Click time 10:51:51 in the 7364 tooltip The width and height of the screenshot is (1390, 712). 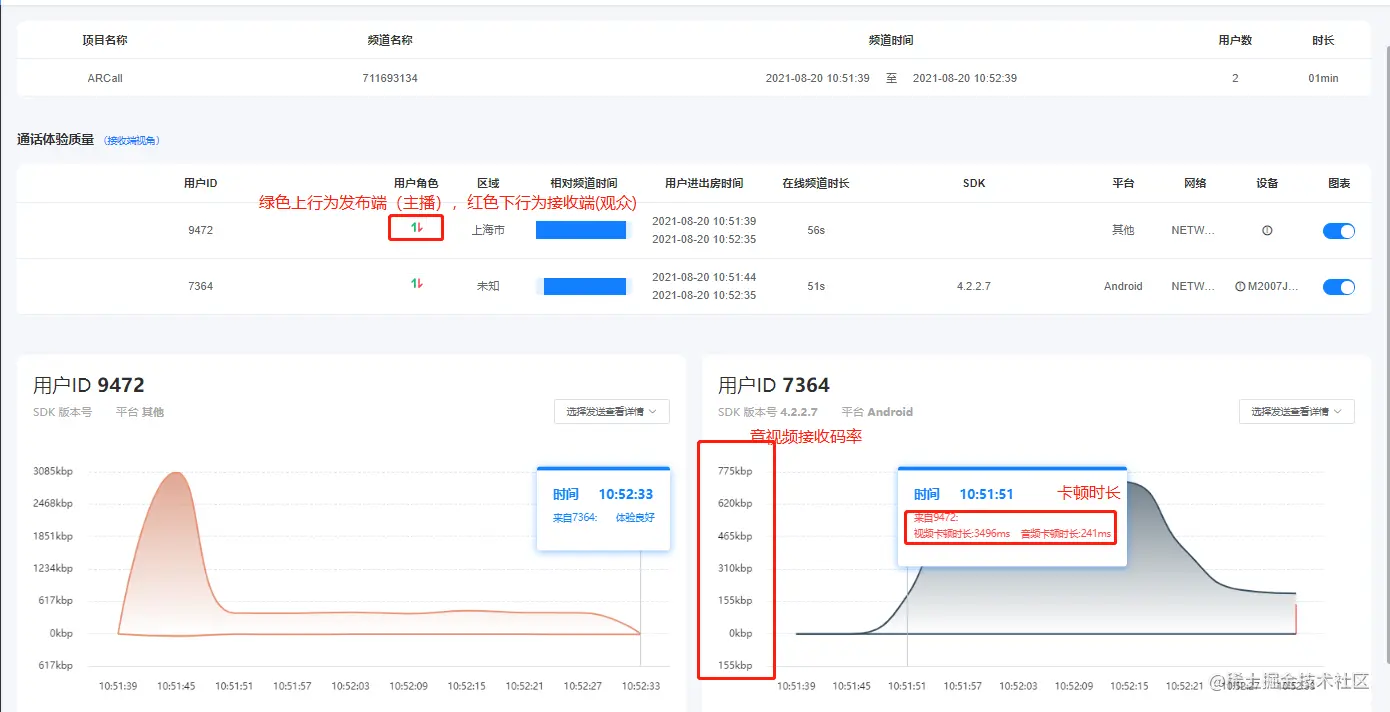click(987, 494)
